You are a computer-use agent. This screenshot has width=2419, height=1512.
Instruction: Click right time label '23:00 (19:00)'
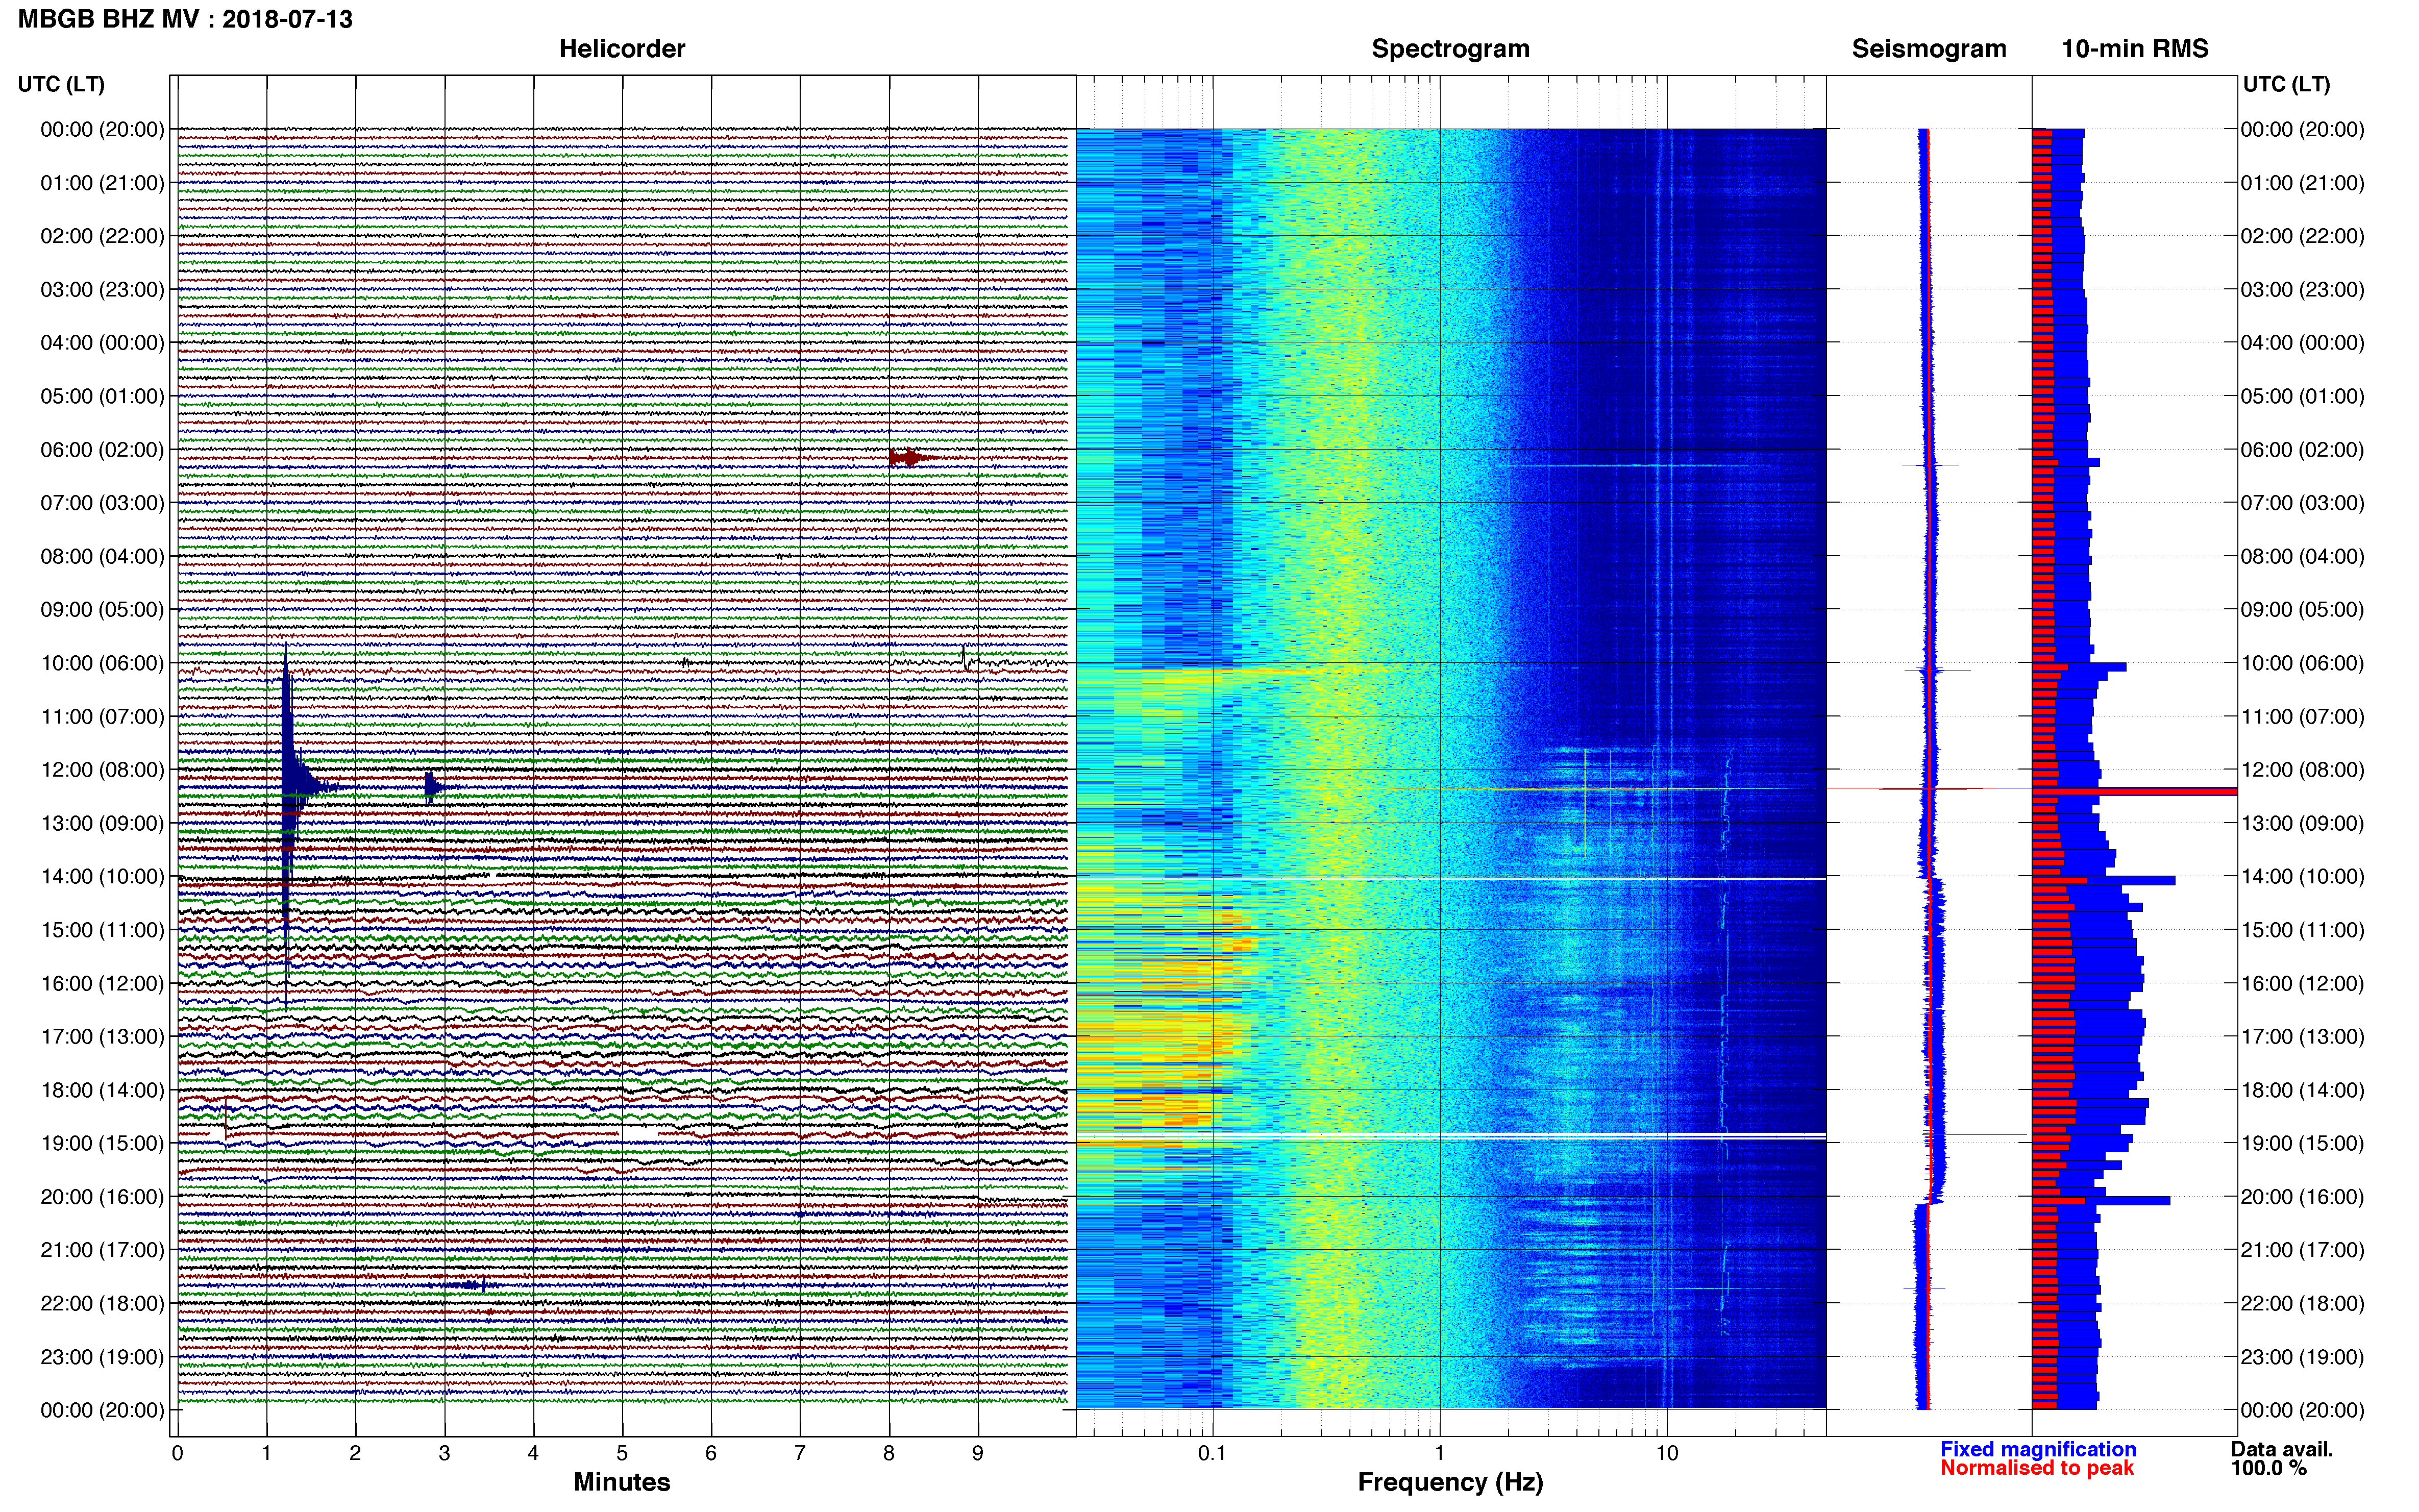tap(2302, 1357)
